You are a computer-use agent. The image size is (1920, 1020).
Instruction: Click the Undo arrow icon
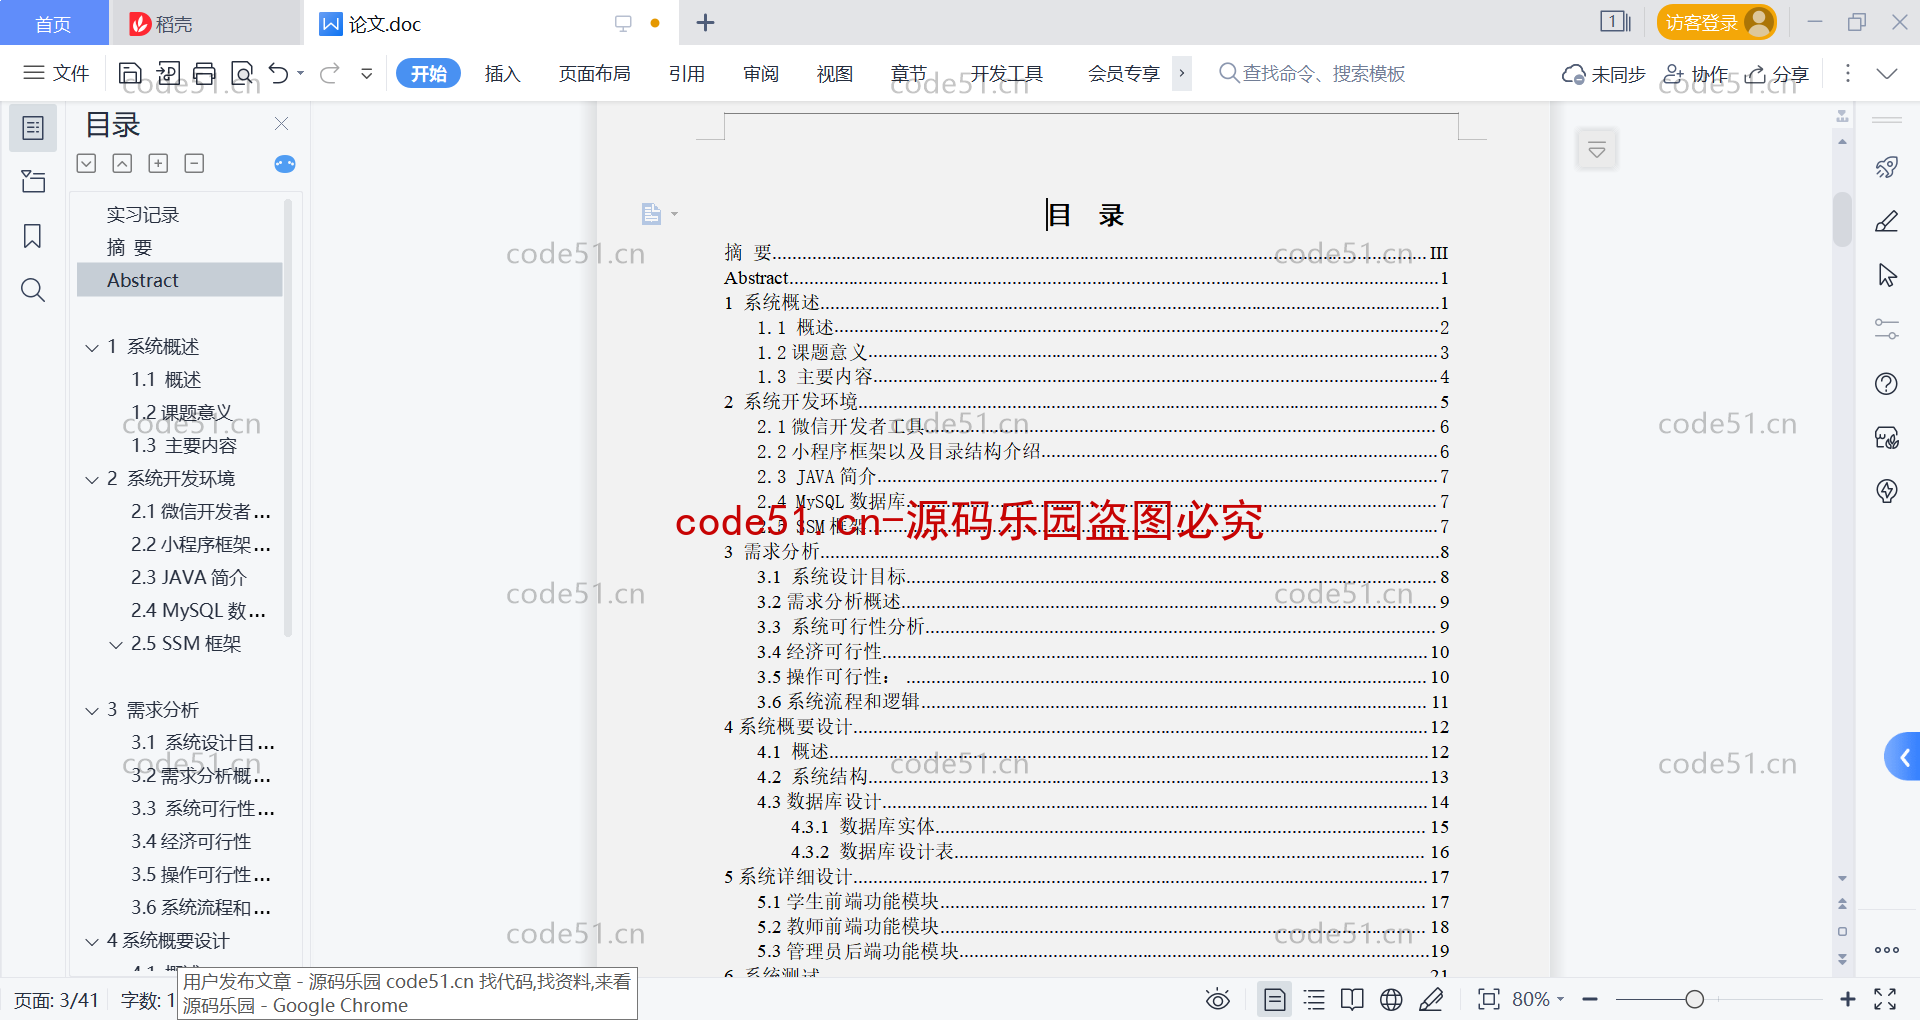[x=278, y=73]
